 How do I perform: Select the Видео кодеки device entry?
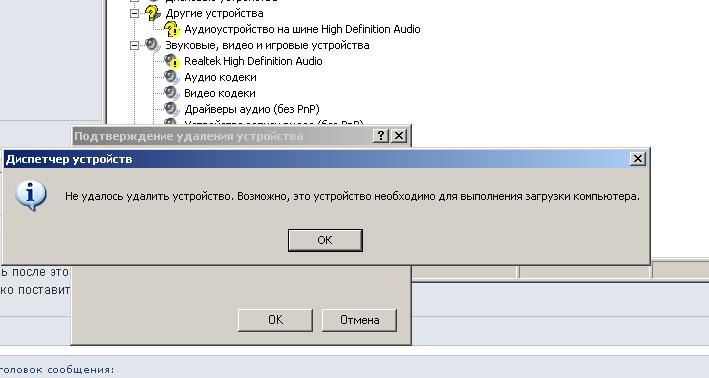pos(220,93)
